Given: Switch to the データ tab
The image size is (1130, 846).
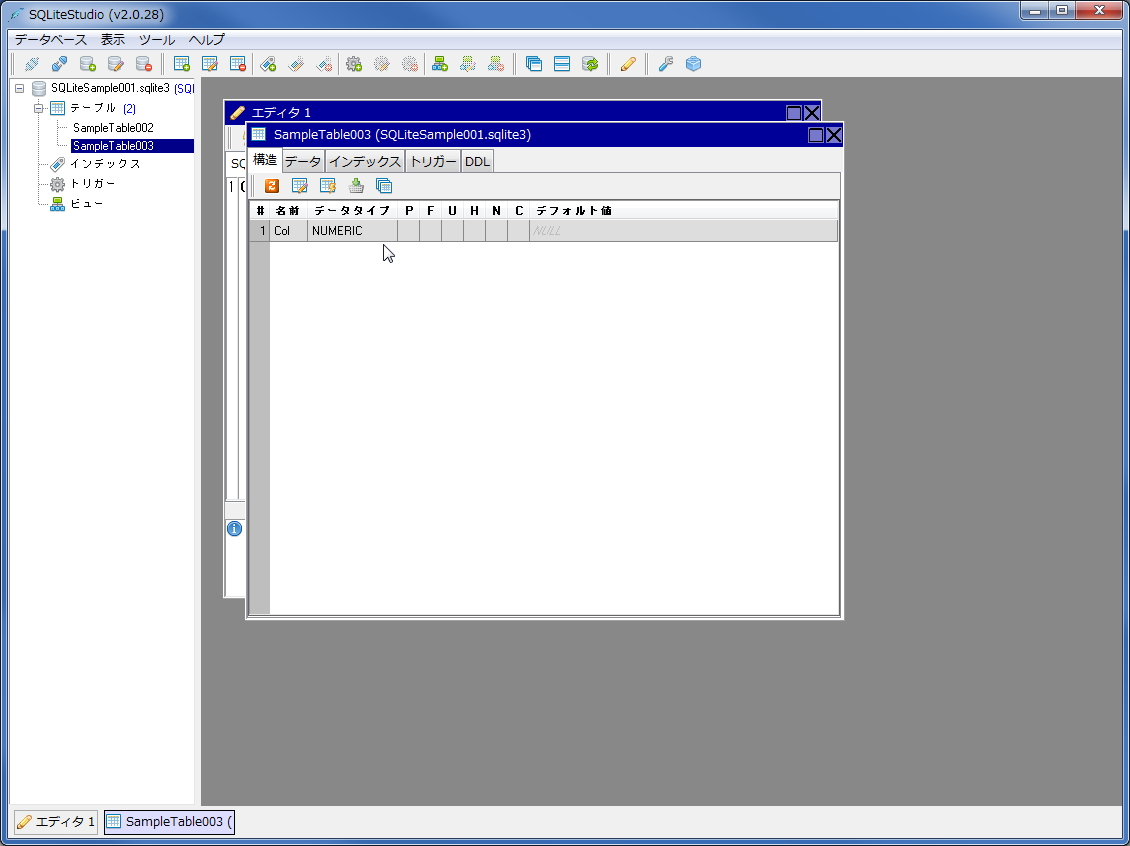Looking at the screenshot, I should [x=303, y=161].
